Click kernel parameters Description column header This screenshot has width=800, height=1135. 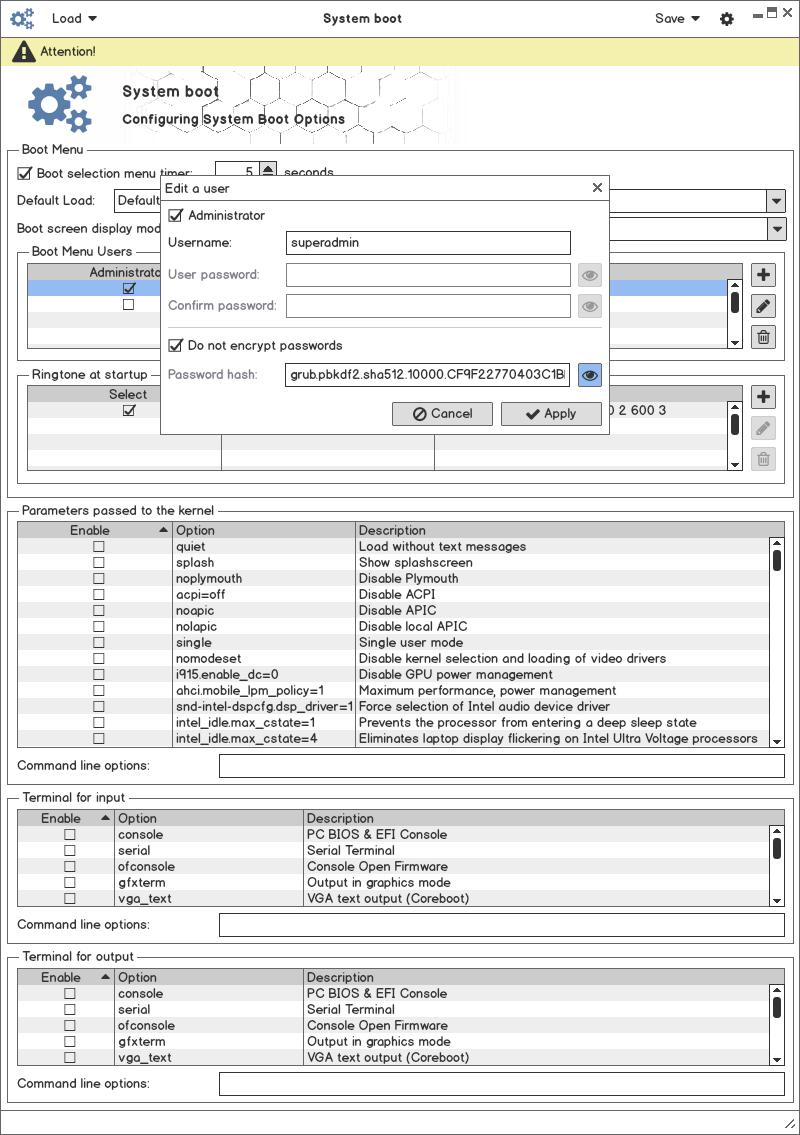(x=570, y=530)
